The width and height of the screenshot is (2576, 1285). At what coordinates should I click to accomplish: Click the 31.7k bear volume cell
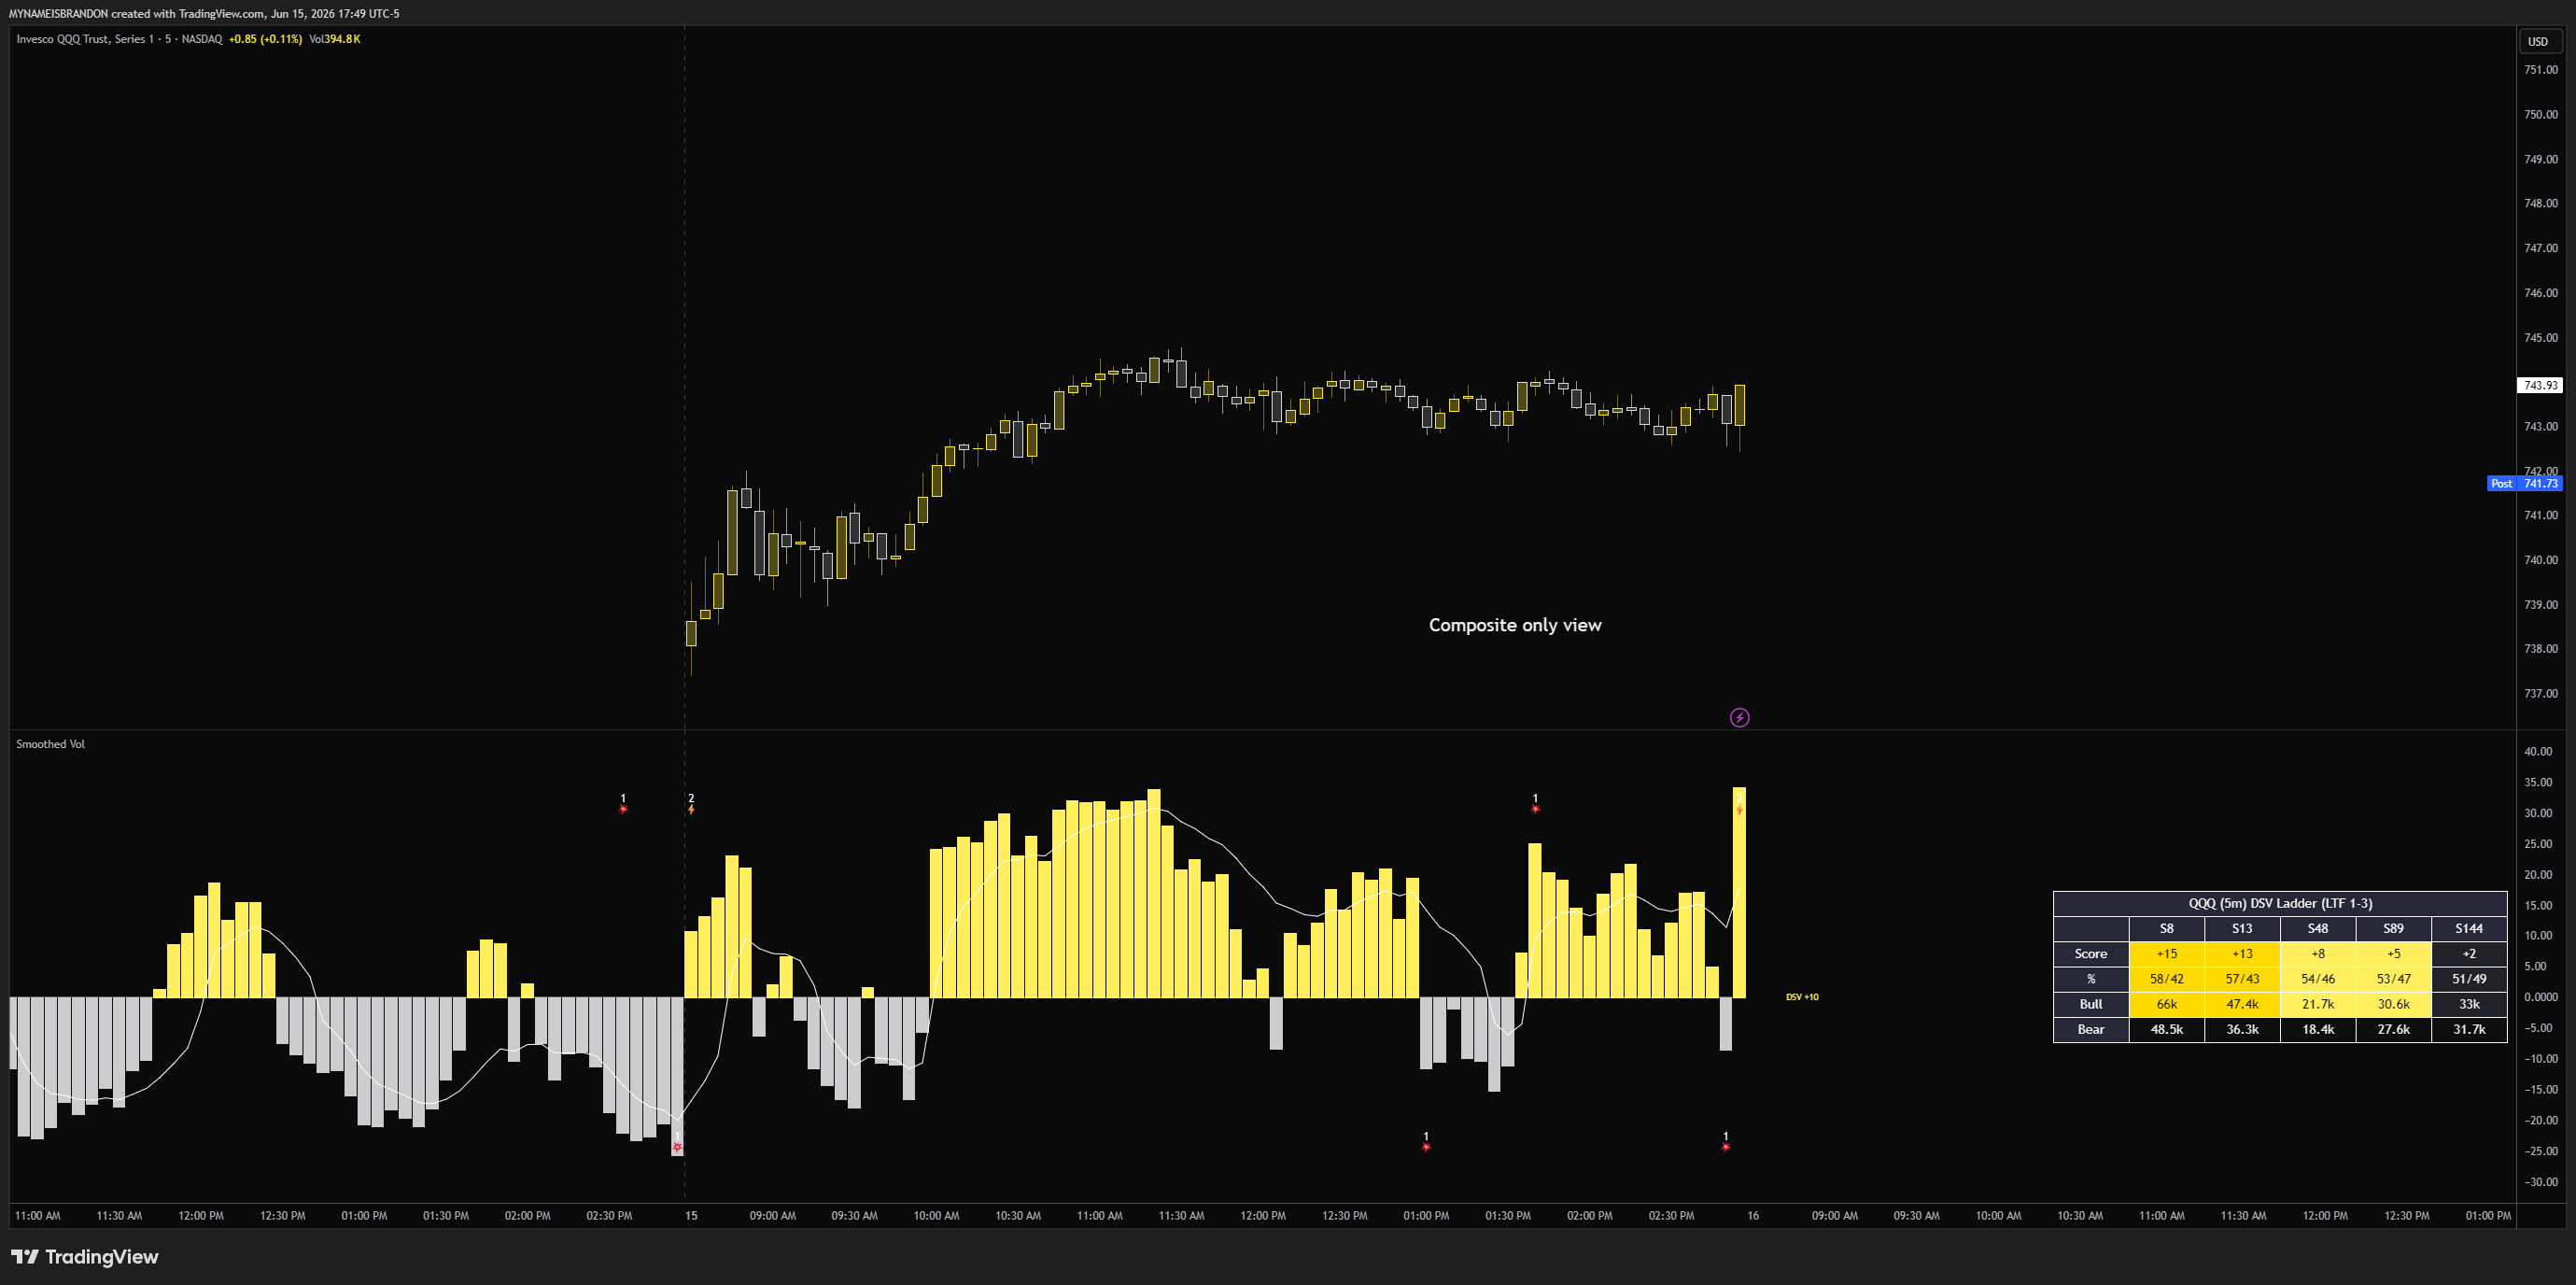(2469, 1029)
